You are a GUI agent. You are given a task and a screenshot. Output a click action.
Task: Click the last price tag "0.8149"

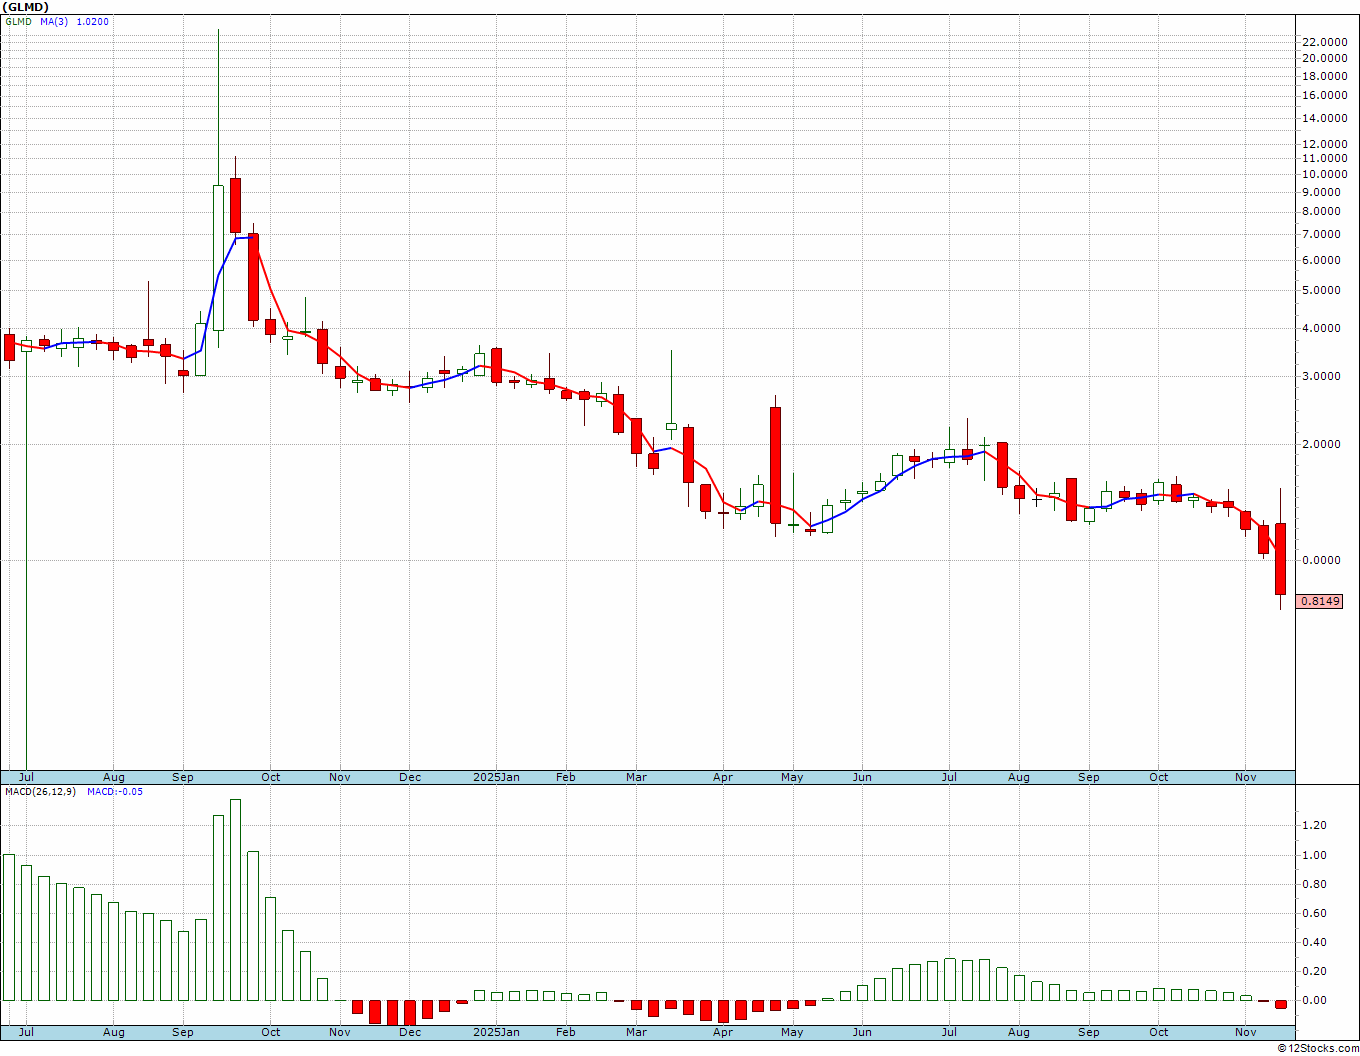point(1320,601)
